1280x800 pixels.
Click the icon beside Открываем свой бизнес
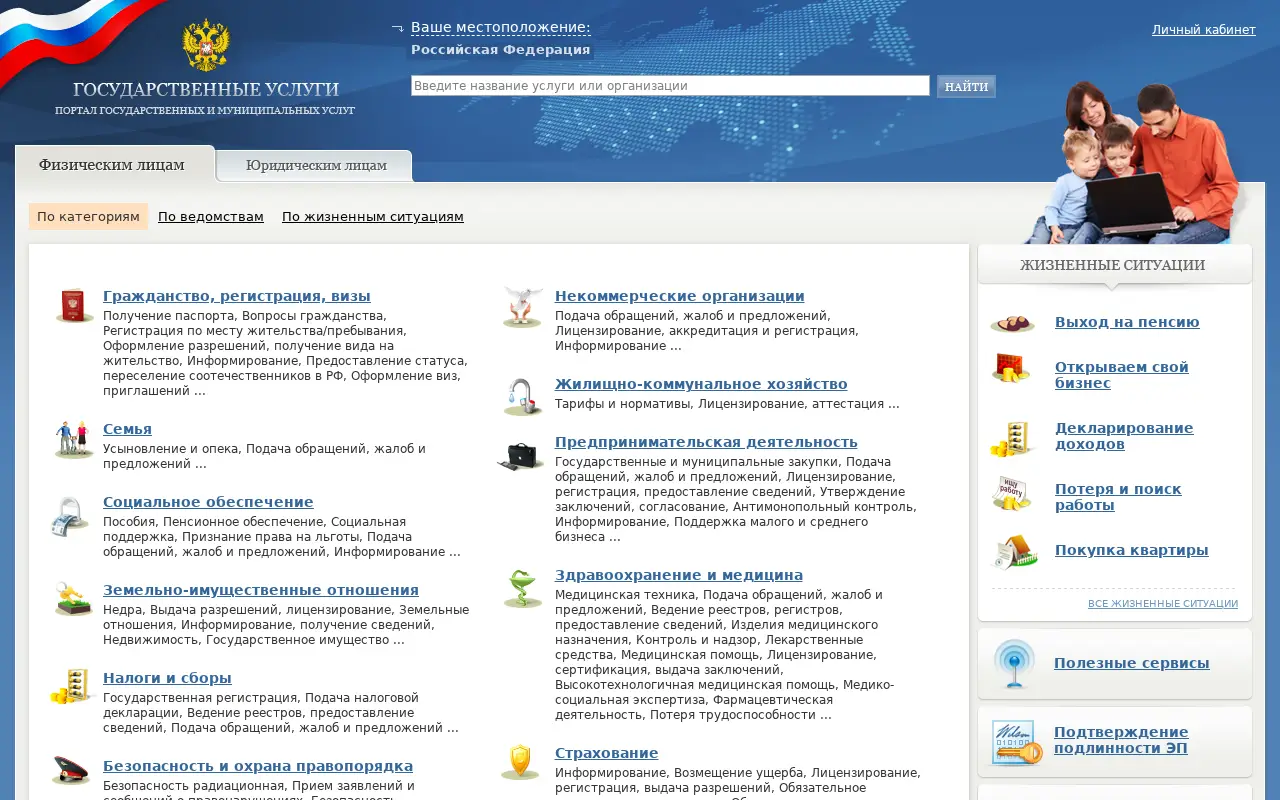click(1011, 368)
